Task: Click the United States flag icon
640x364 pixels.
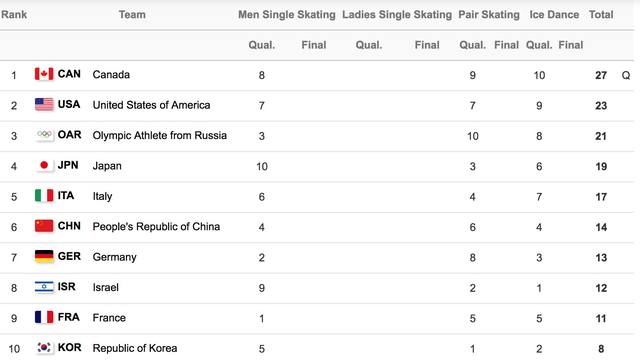Action: (44, 104)
